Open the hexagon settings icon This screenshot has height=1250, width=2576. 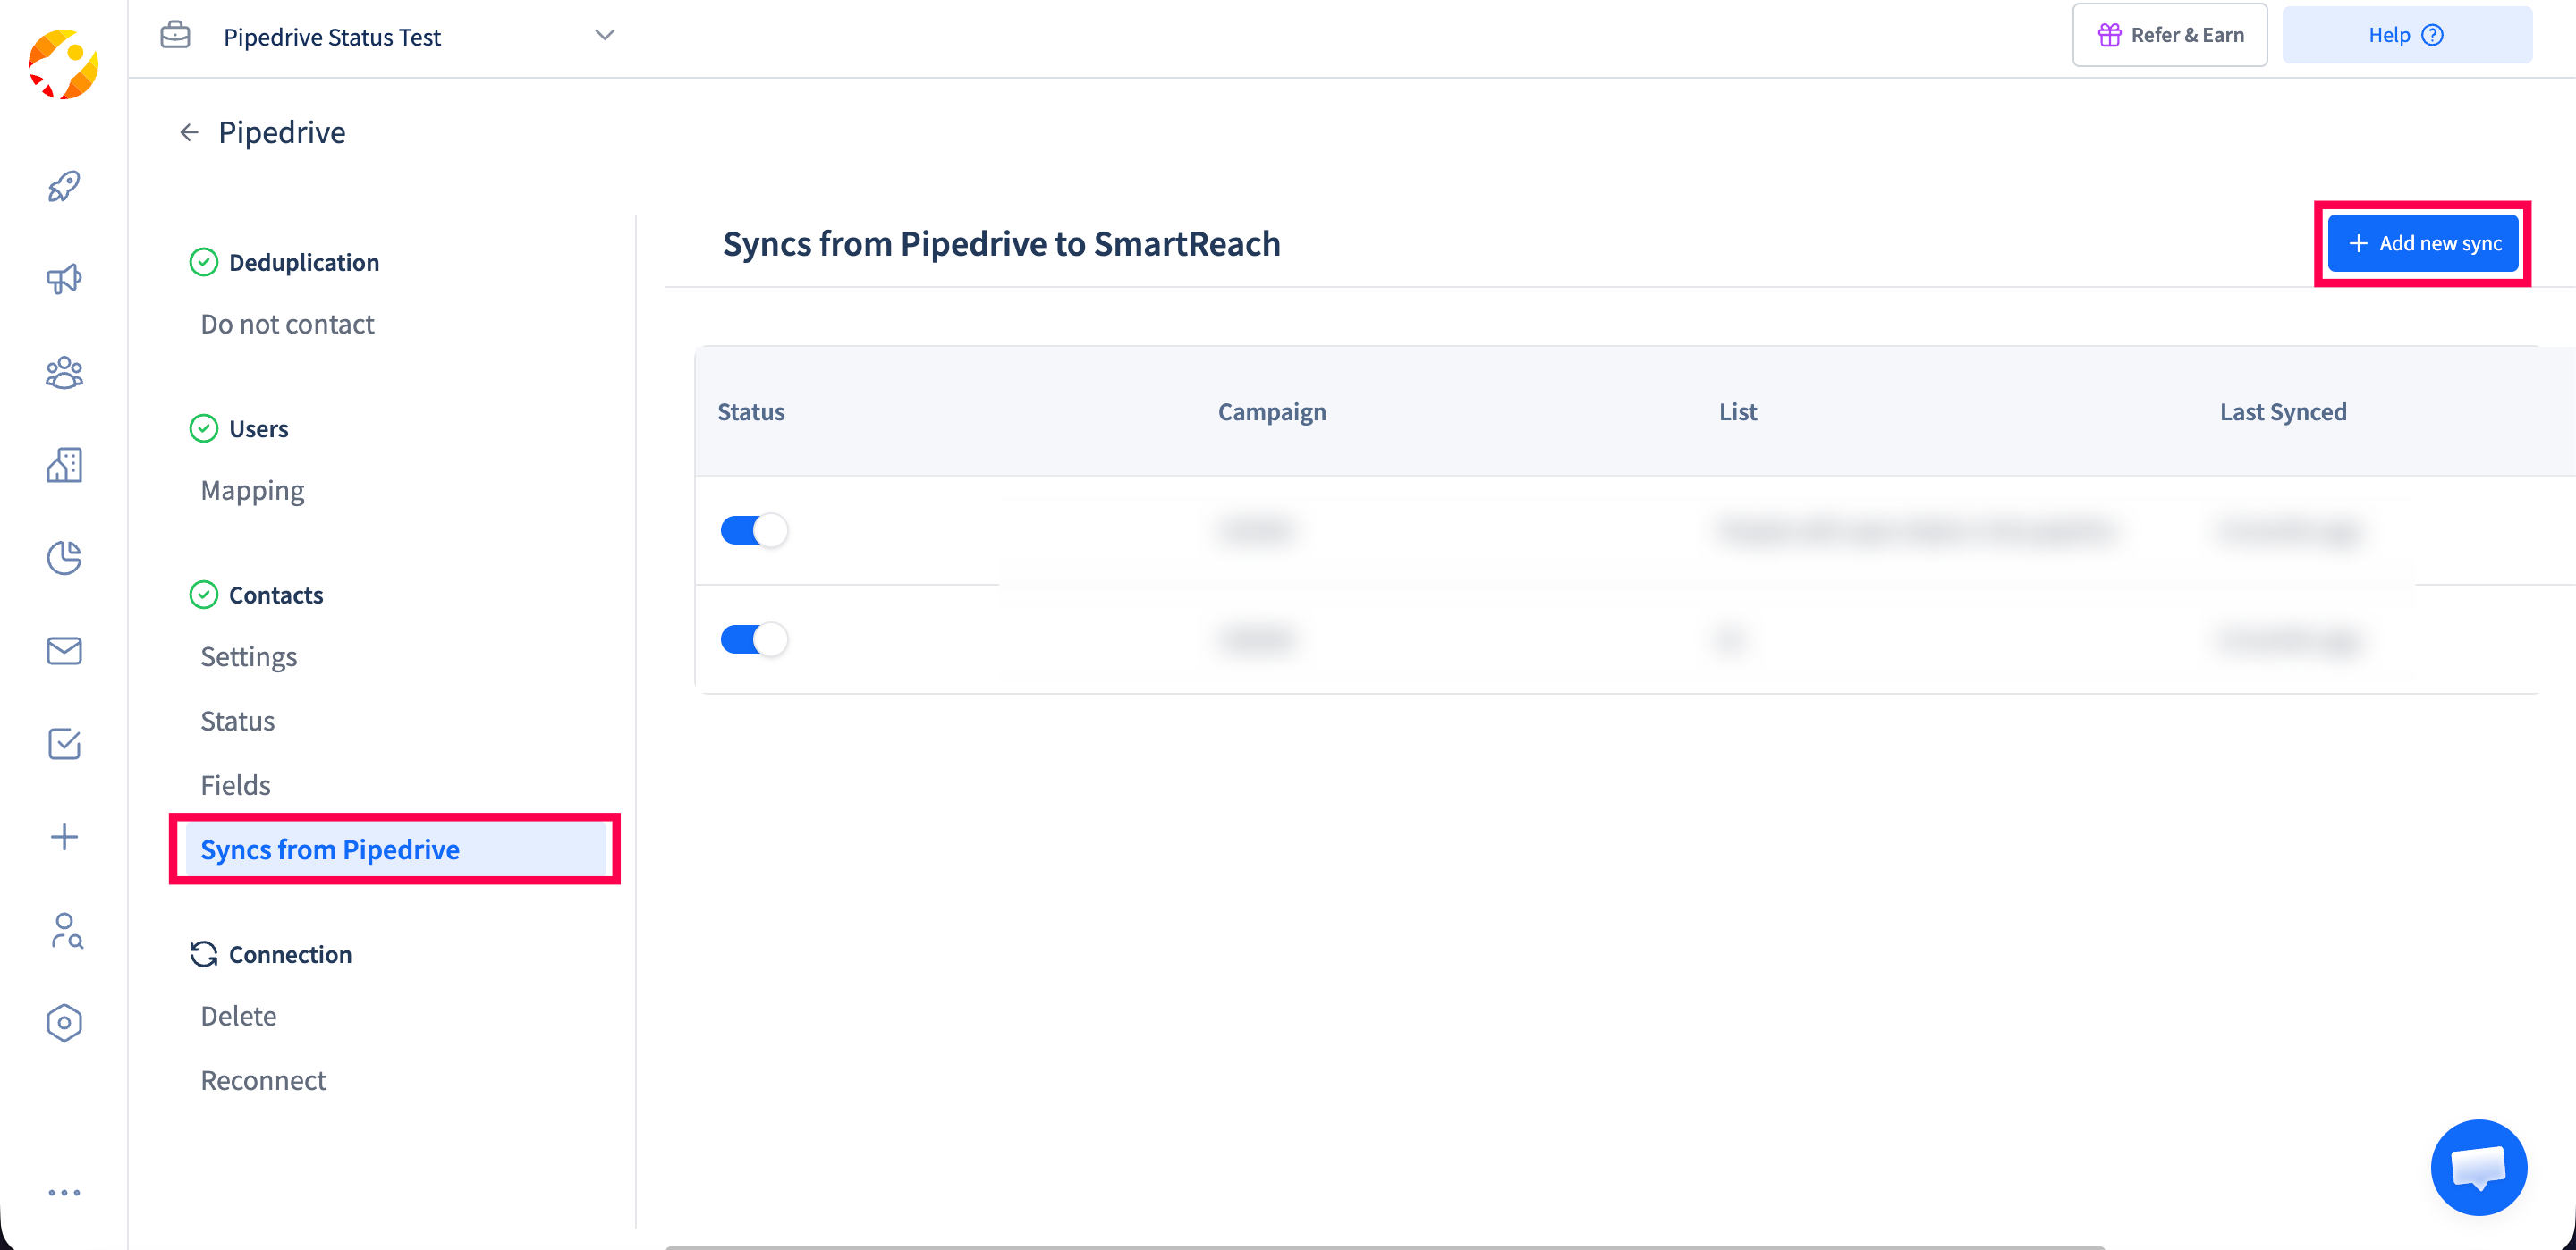(x=64, y=1022)
